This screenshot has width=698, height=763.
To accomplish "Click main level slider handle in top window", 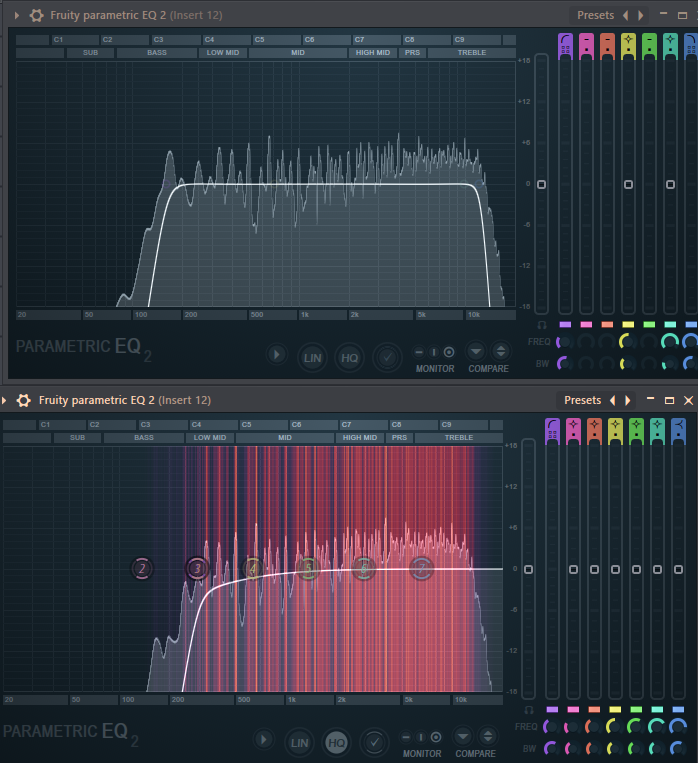I will click(541, 184).
